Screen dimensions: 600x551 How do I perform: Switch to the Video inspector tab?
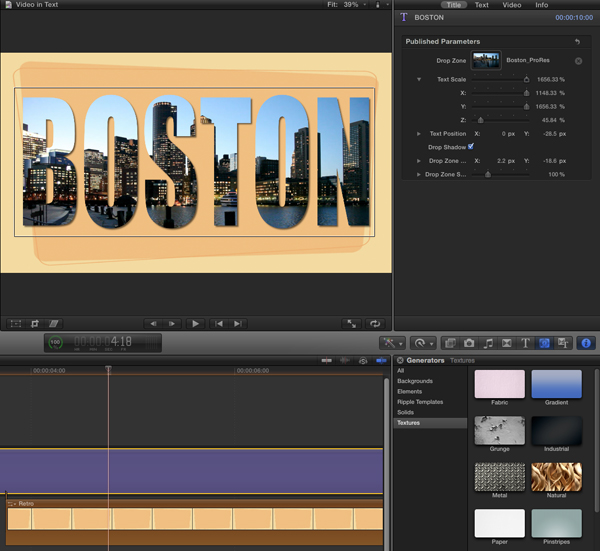tap(512, 5)
